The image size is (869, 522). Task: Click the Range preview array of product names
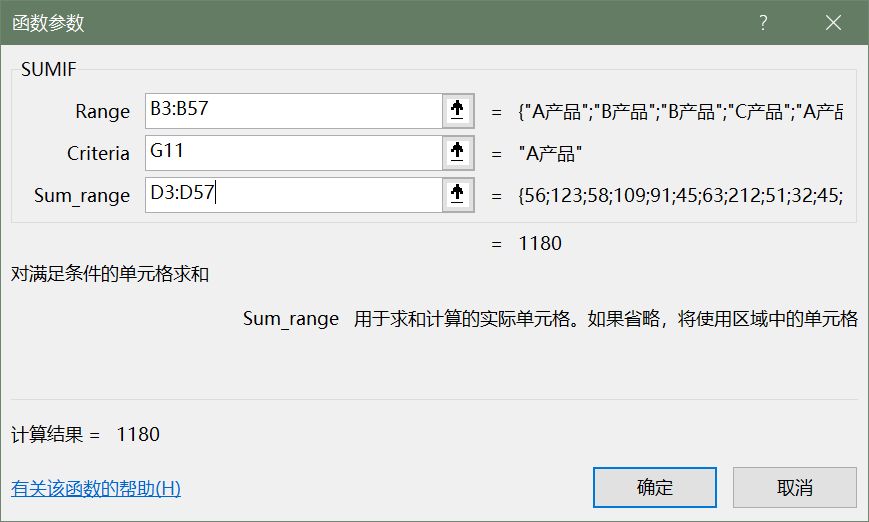point(680,112)
